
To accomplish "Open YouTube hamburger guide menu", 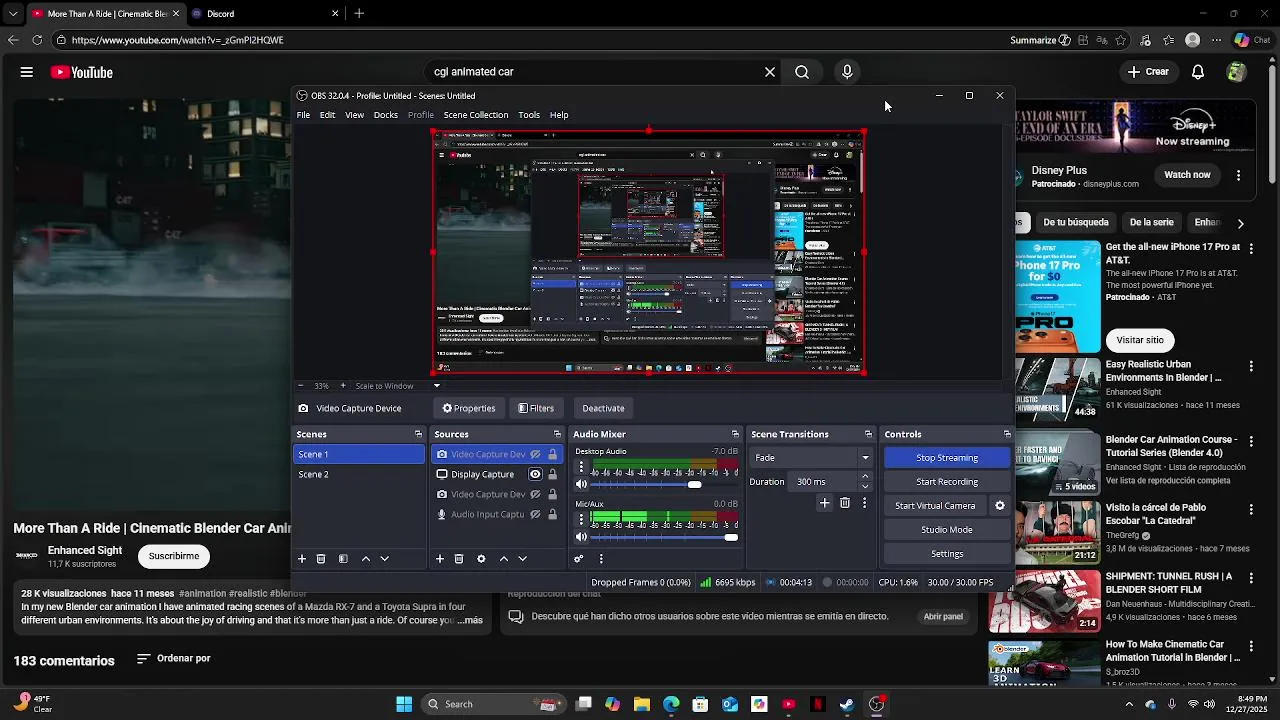I will tap(27, 72).
